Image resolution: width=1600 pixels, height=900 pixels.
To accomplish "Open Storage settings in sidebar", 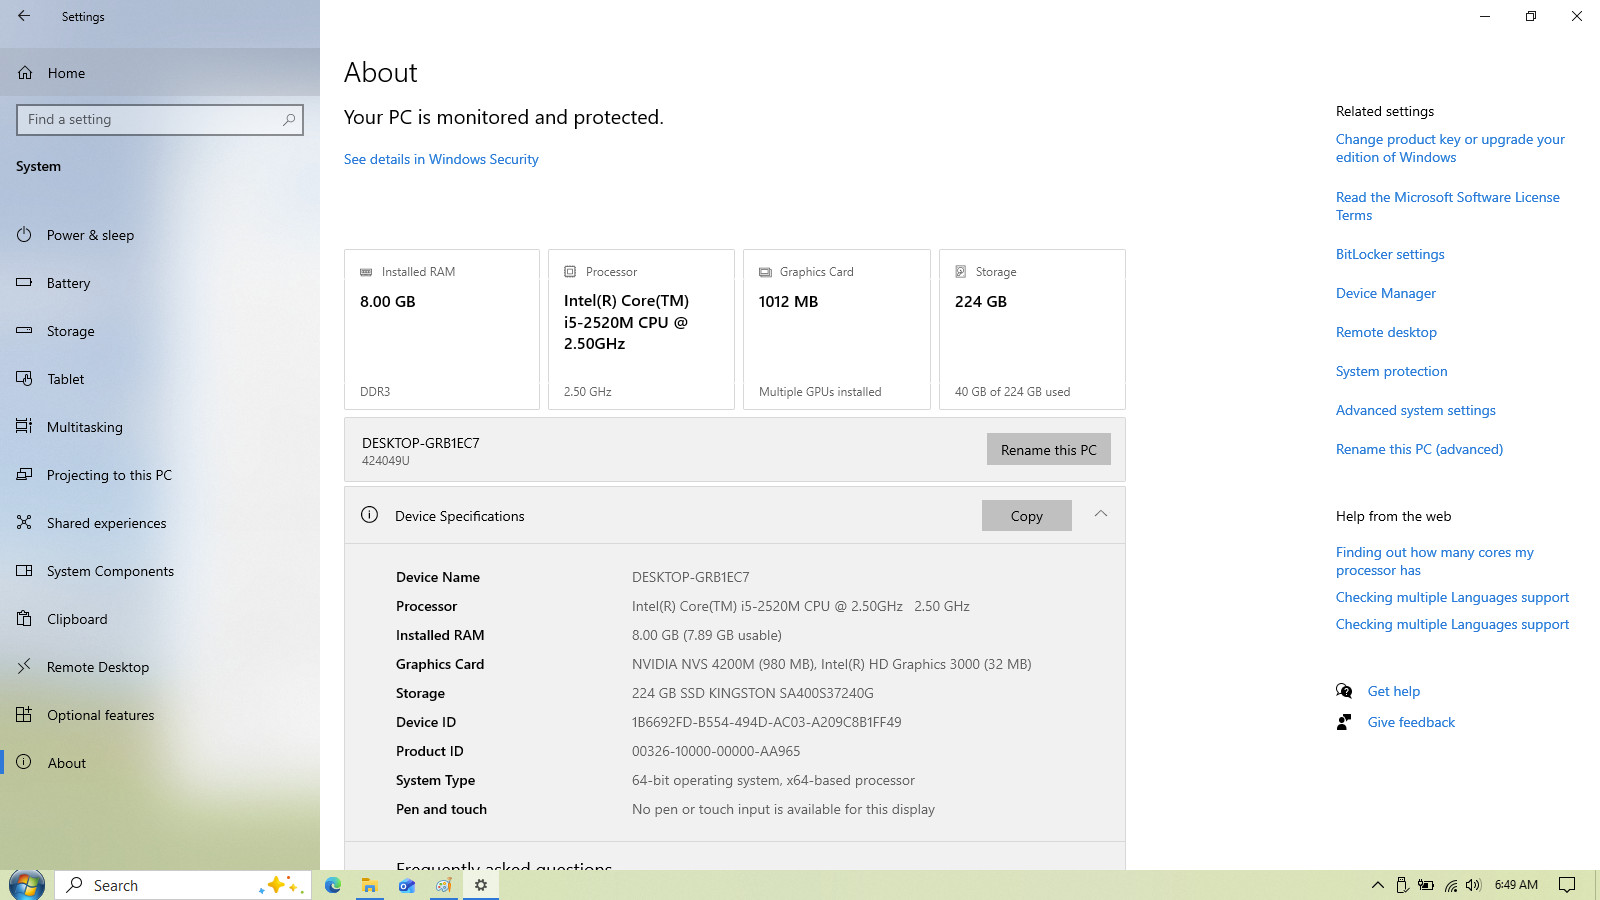I will tap(160, 331).
